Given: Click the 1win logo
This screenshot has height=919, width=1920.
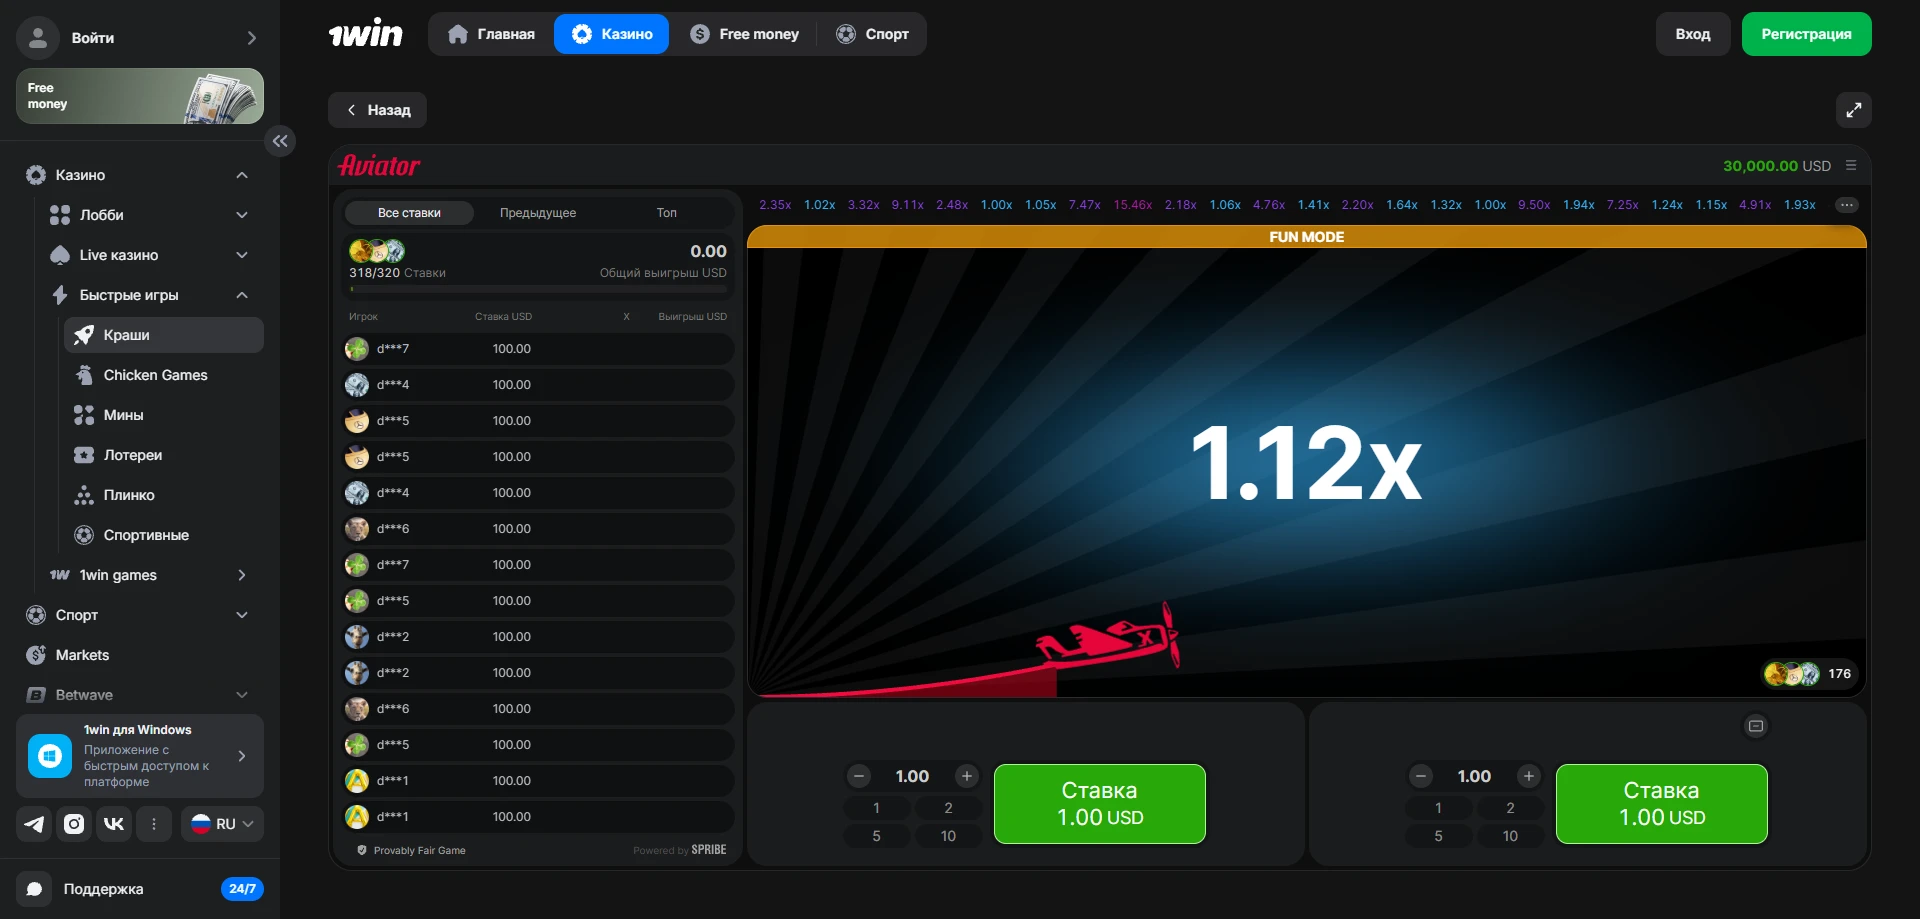Looking at the screenshot, I should tap(366, 34).
